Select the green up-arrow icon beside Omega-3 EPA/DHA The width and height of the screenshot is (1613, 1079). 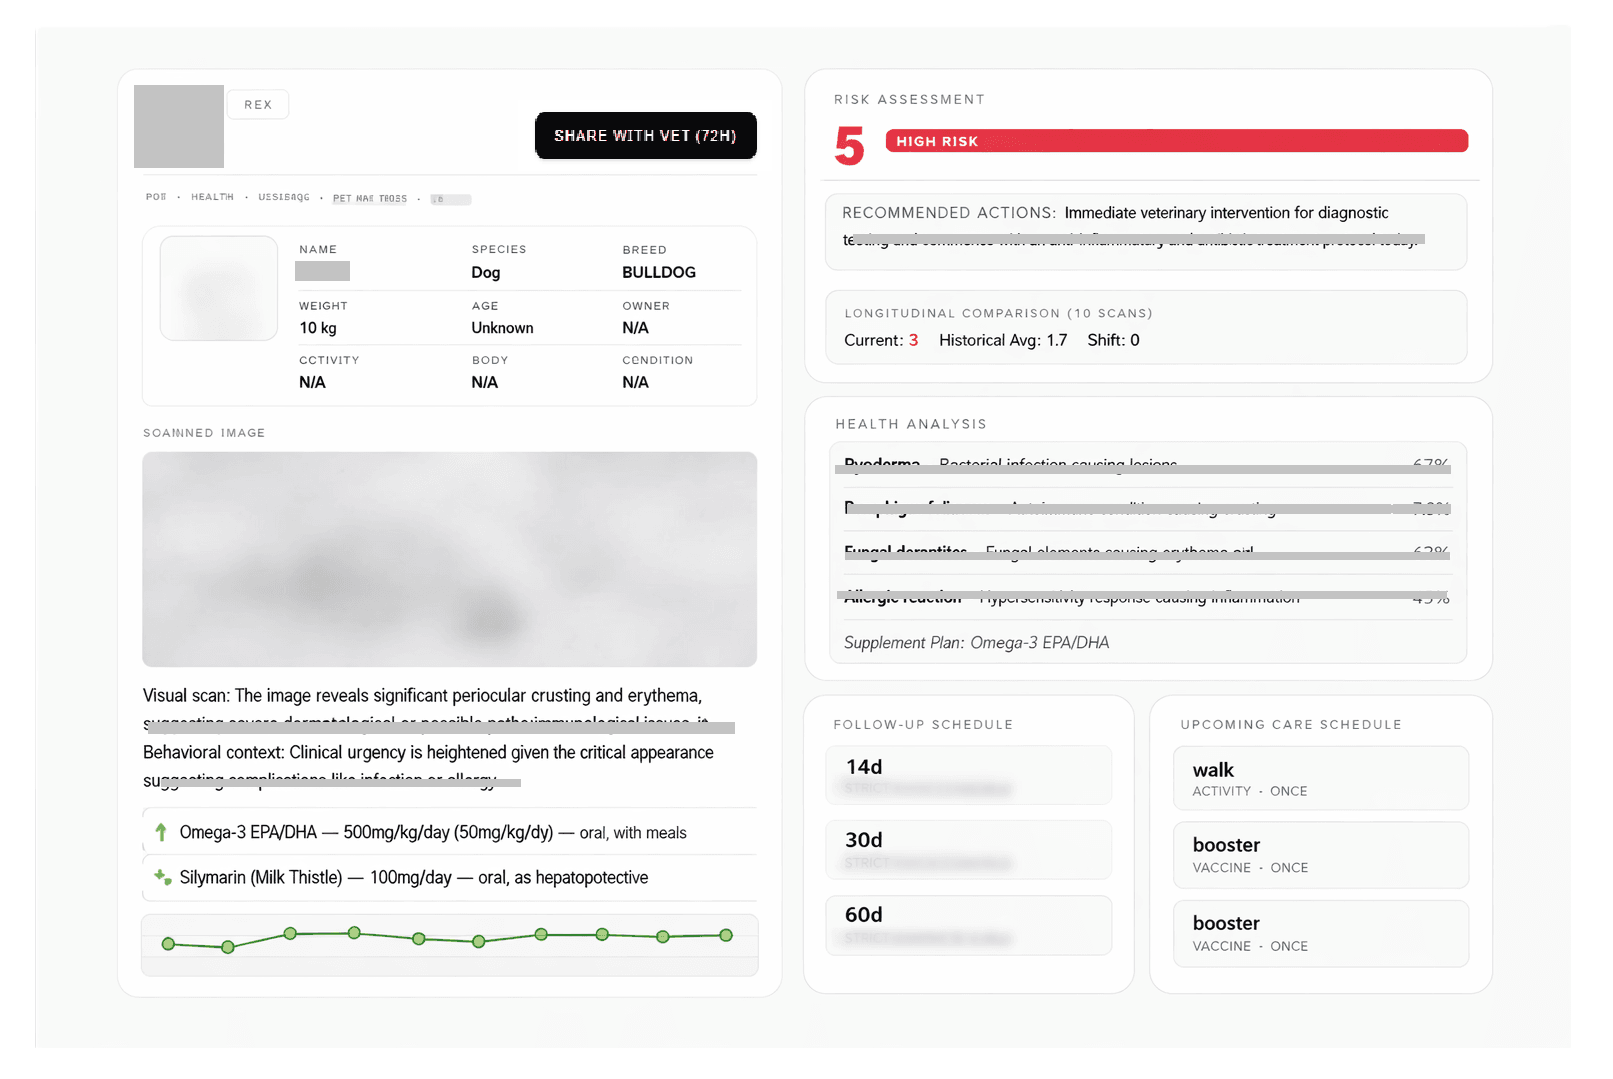[x=161, y=832]
